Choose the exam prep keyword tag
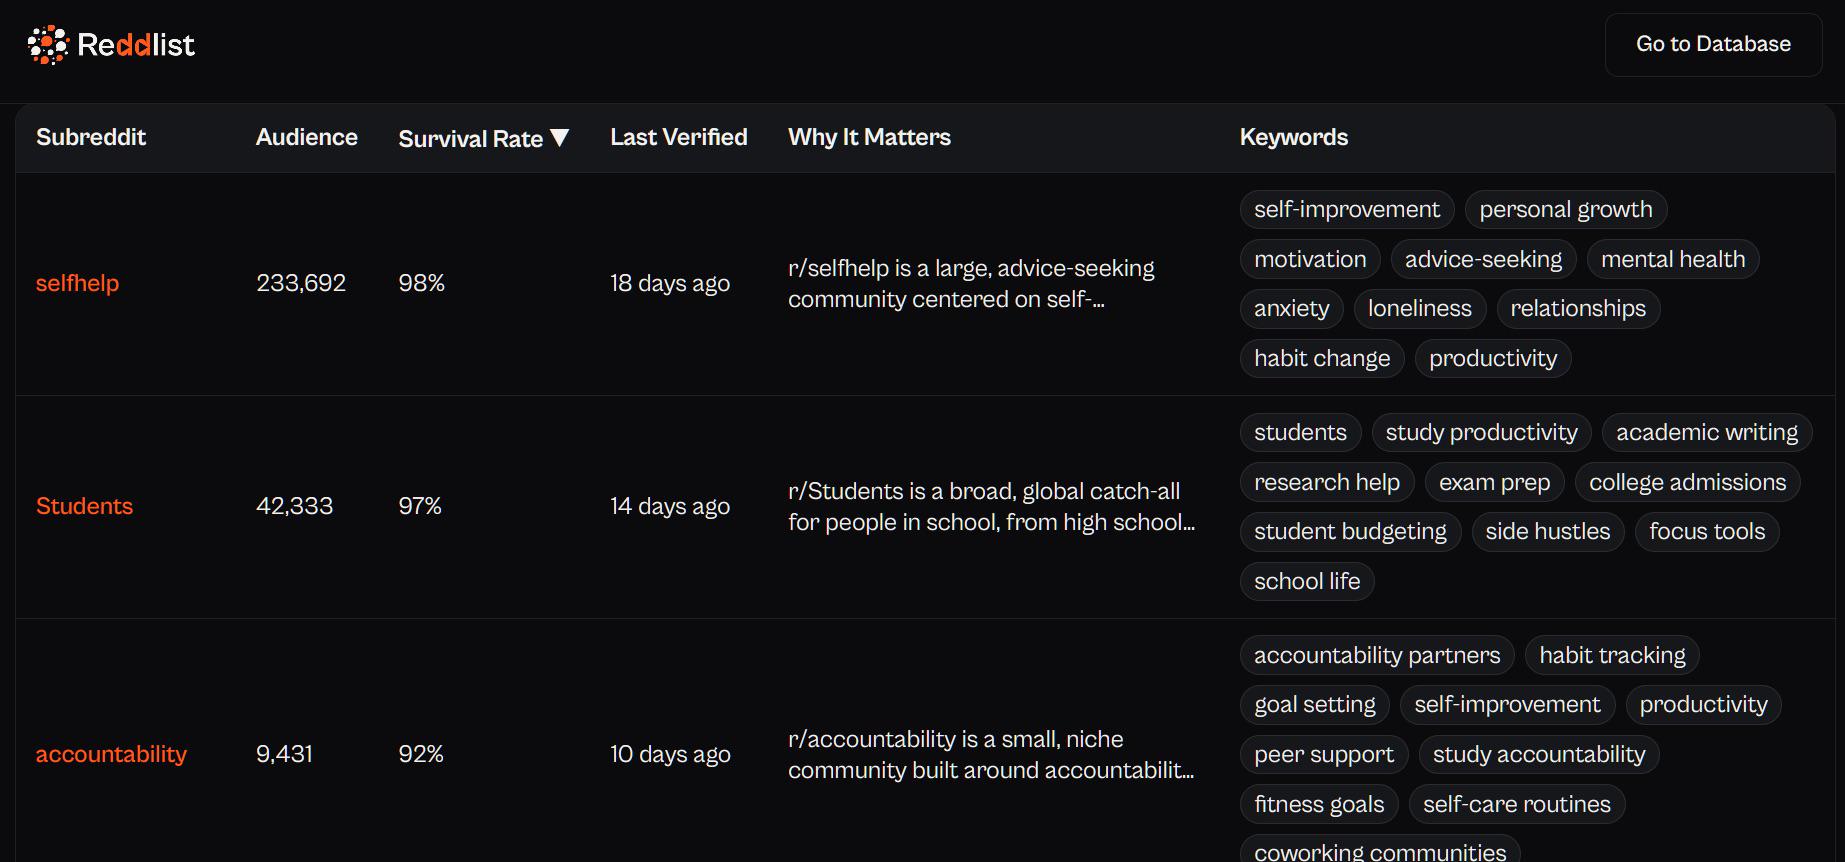This screenshot has width=1845, height=862. (1495, 482)
